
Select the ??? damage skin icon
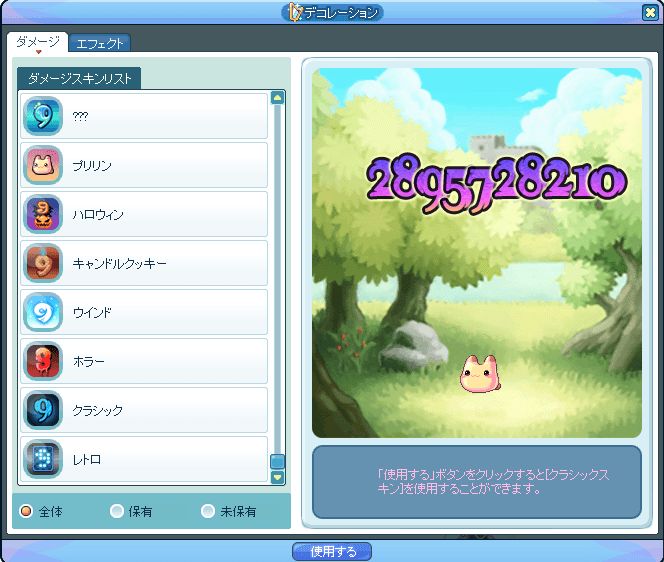[x=43, y=116]
